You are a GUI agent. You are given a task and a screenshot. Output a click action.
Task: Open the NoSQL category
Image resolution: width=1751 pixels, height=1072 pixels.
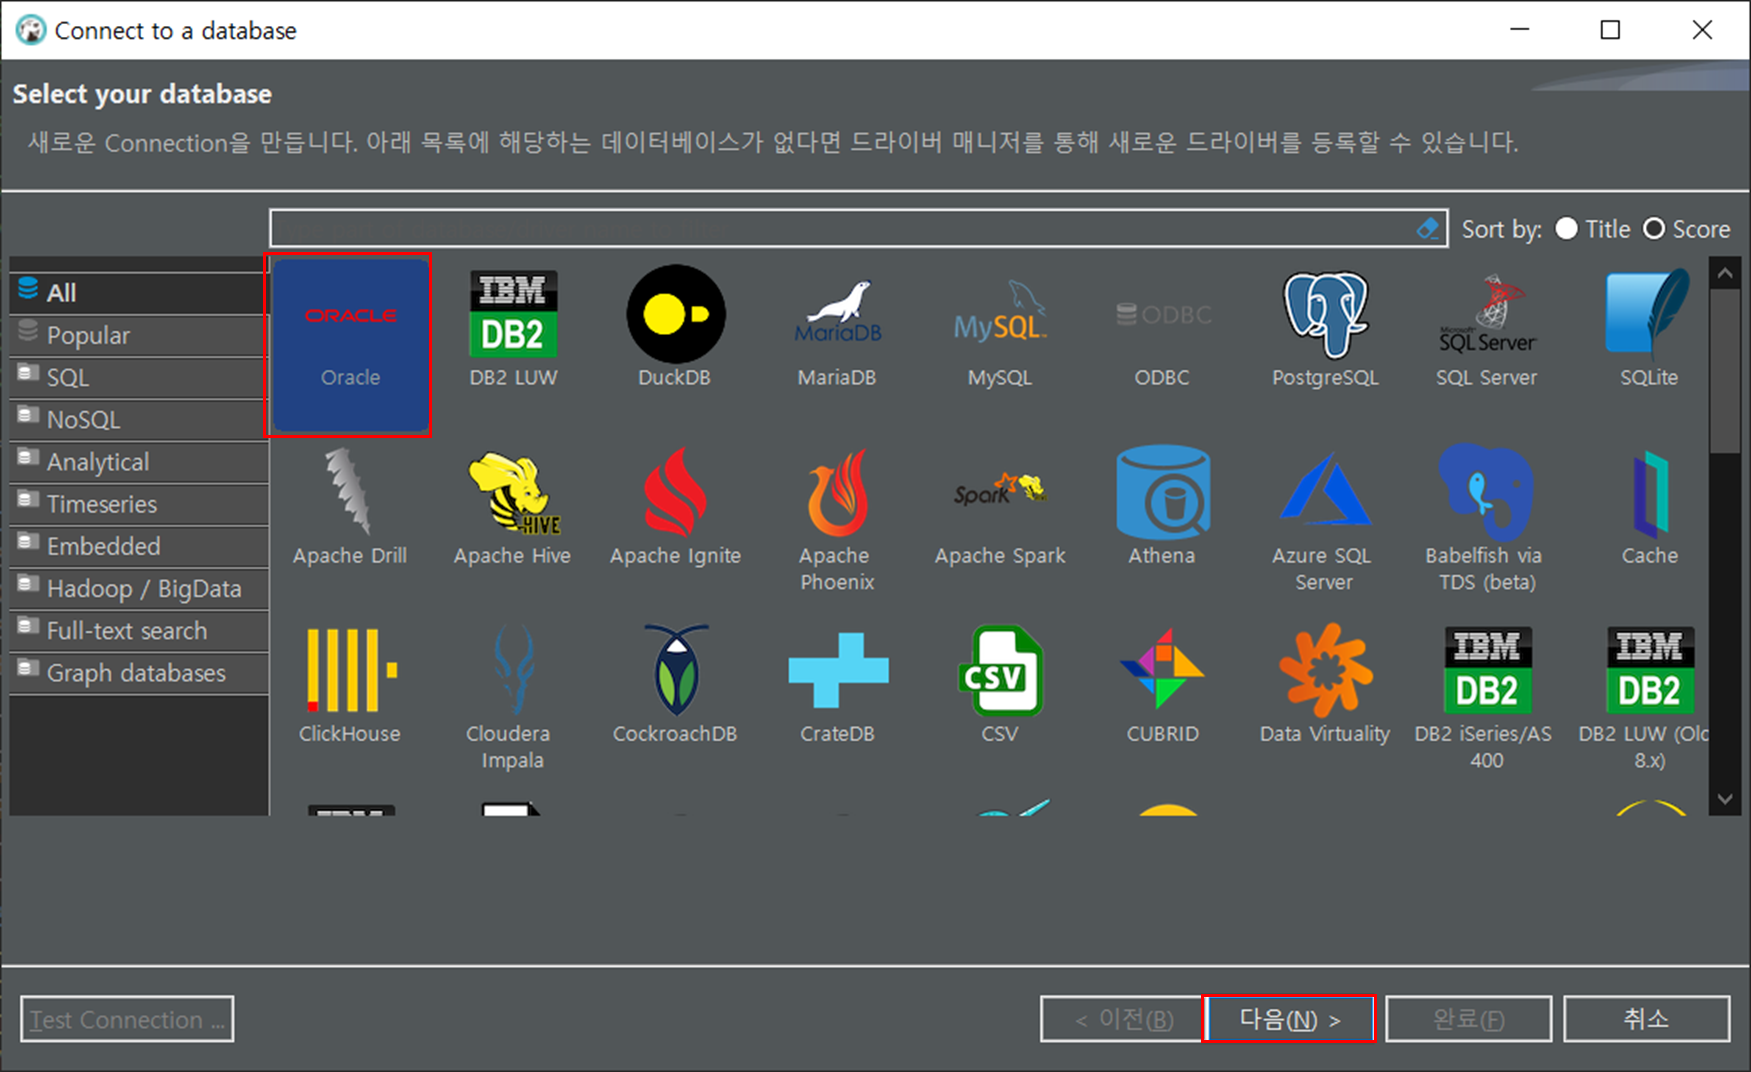pyautogui.click(x=139, y=419)
